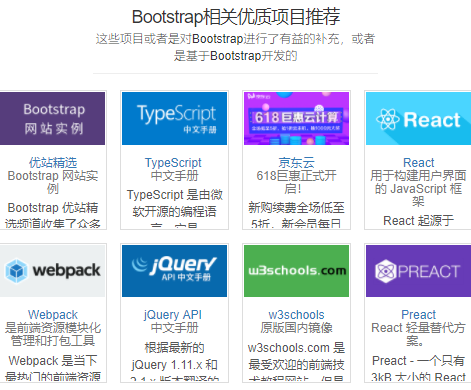Open the w3schools.com green thumbnail

pyautogui.click(x=296, y=271)
